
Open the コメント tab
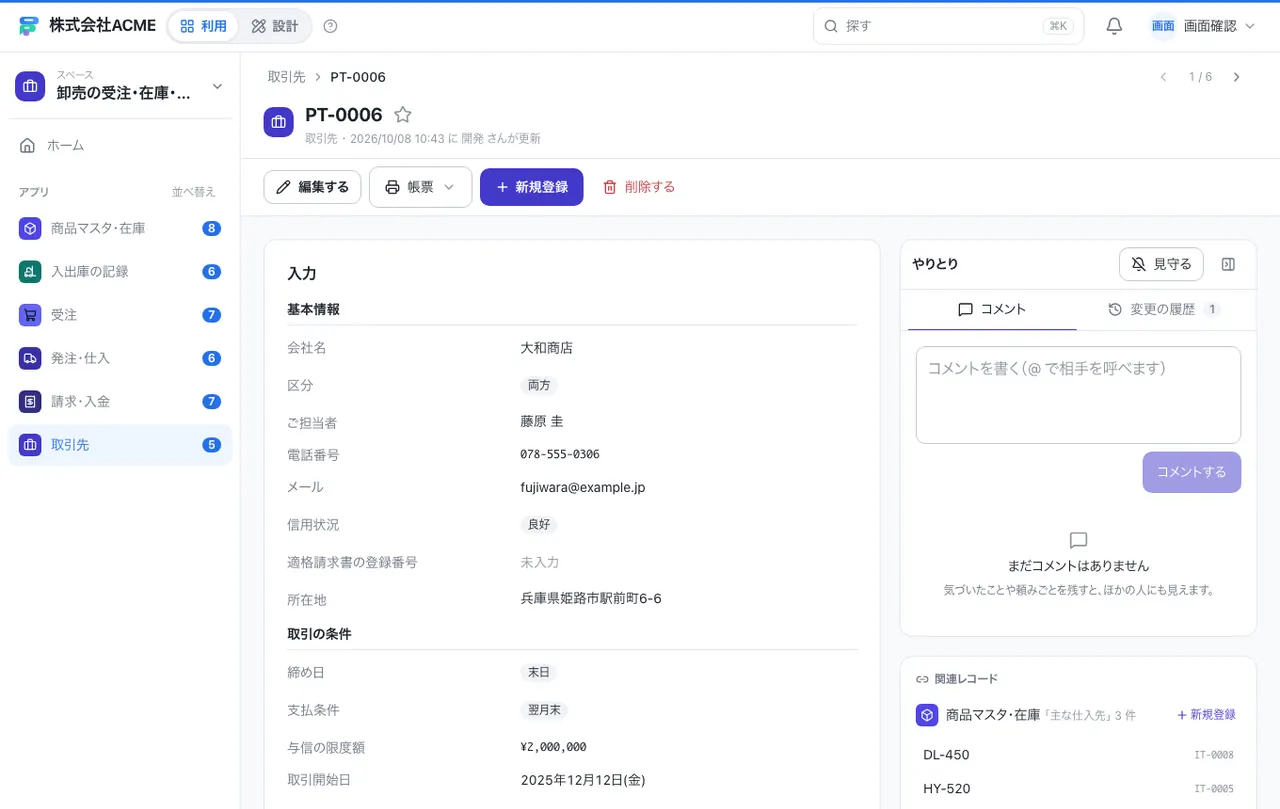click(x=992, y=310)
